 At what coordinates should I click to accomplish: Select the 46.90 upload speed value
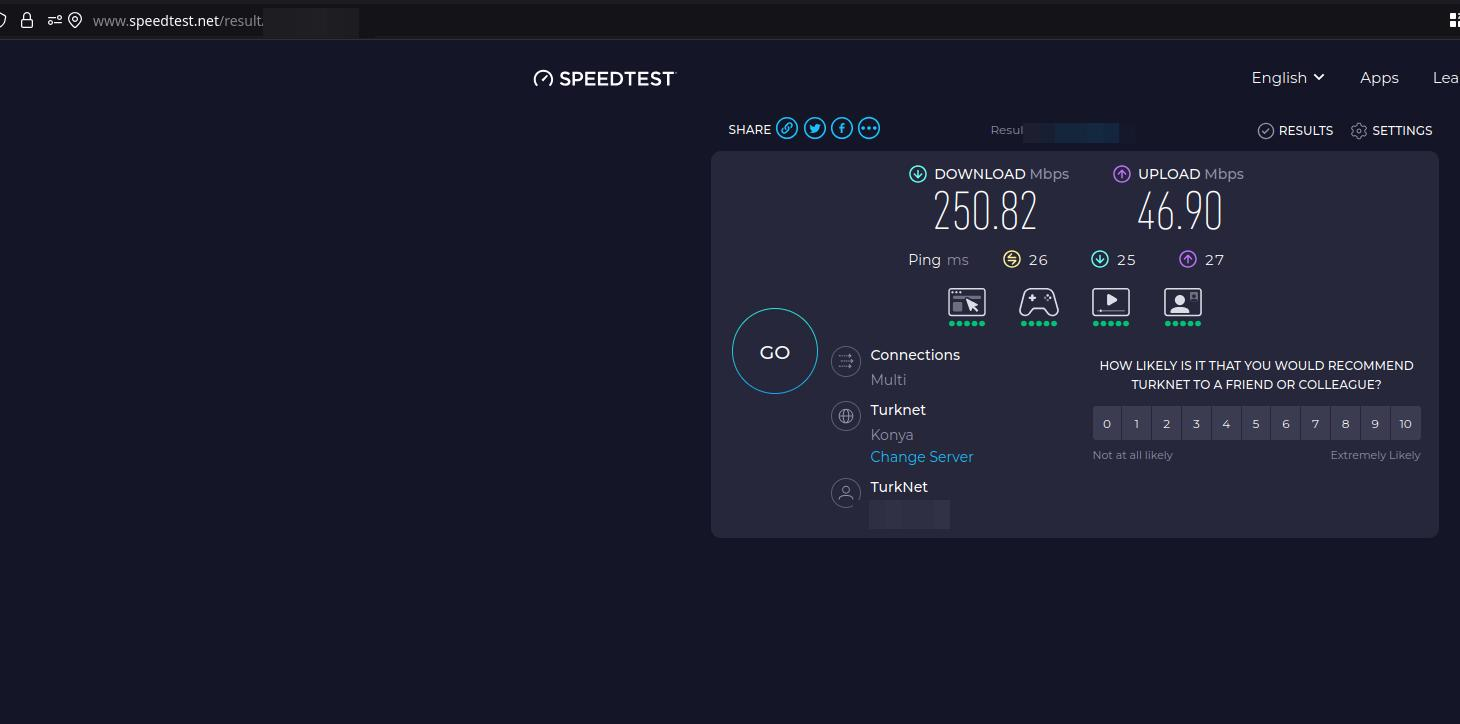(1180, 211)
